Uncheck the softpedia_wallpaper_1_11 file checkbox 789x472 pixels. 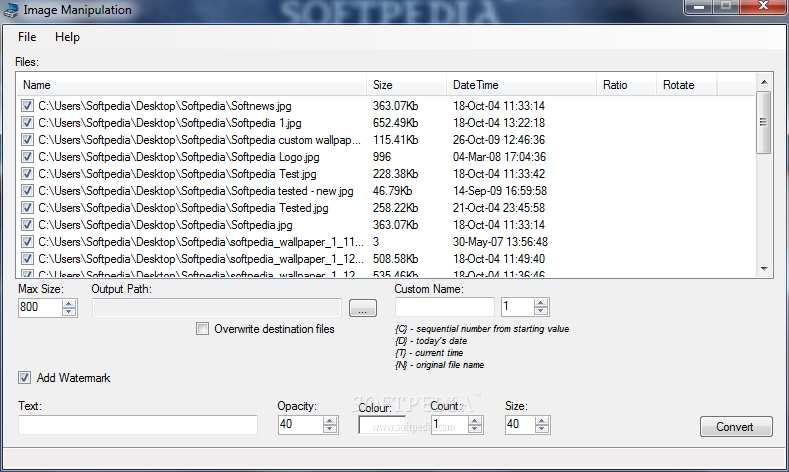(27, 242)
